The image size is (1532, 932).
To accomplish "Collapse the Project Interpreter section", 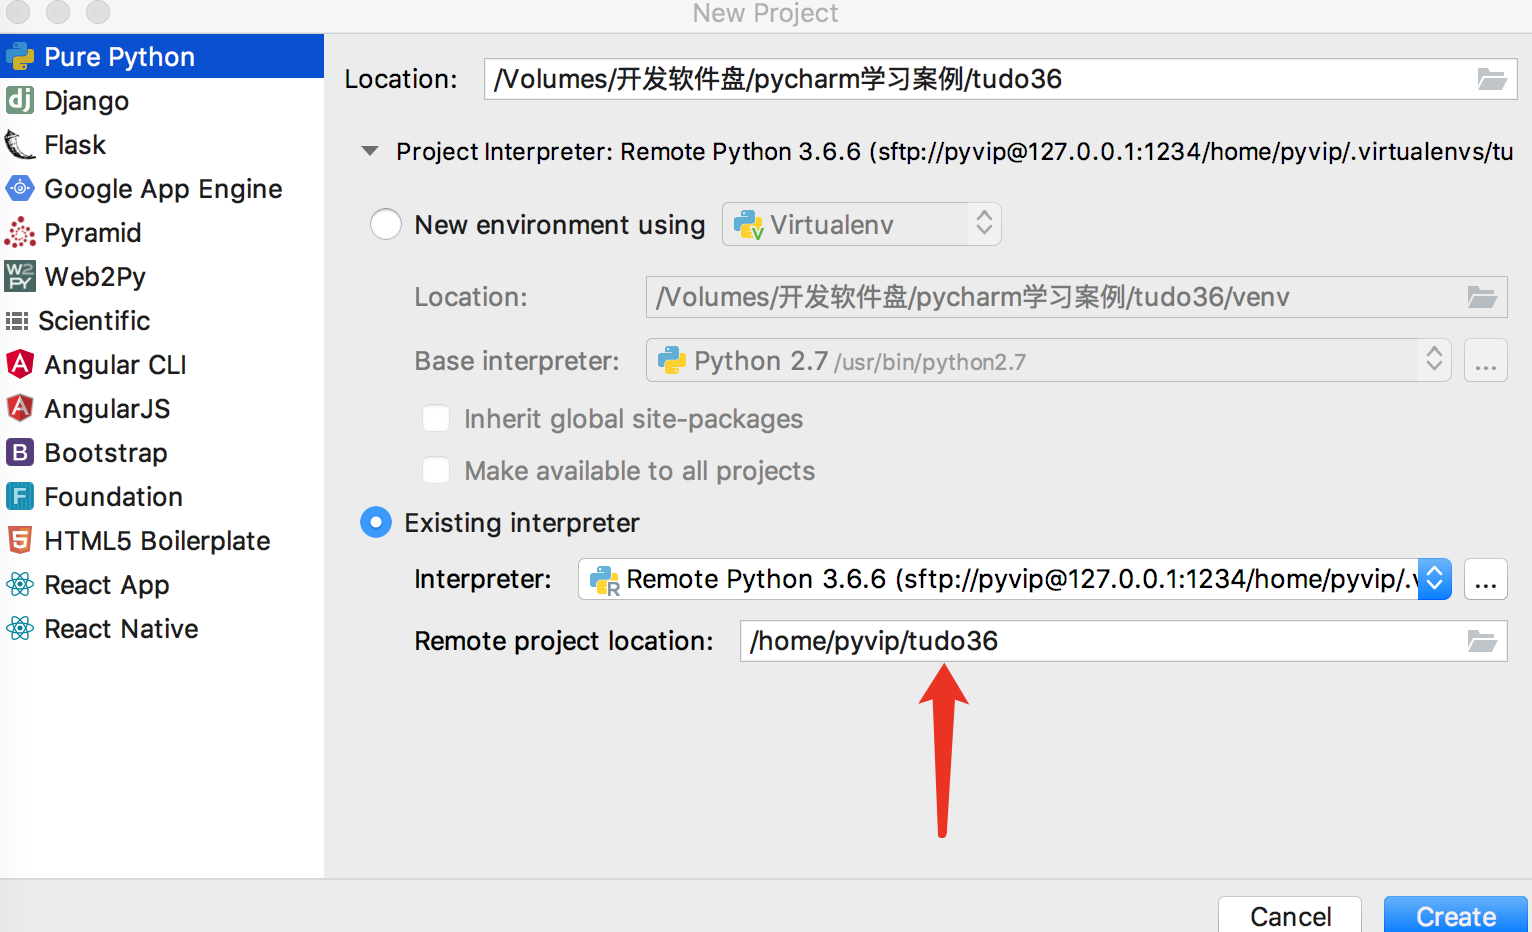I will 370,152.
